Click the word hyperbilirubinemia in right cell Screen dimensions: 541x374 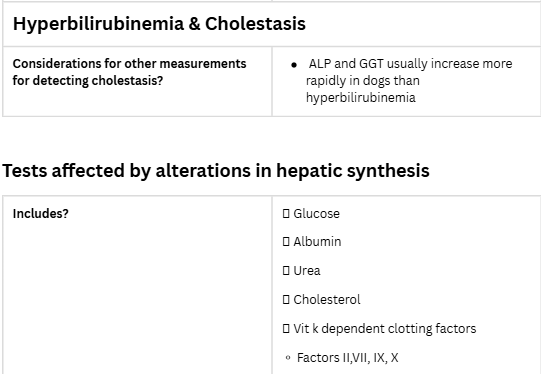pos(361,98)
